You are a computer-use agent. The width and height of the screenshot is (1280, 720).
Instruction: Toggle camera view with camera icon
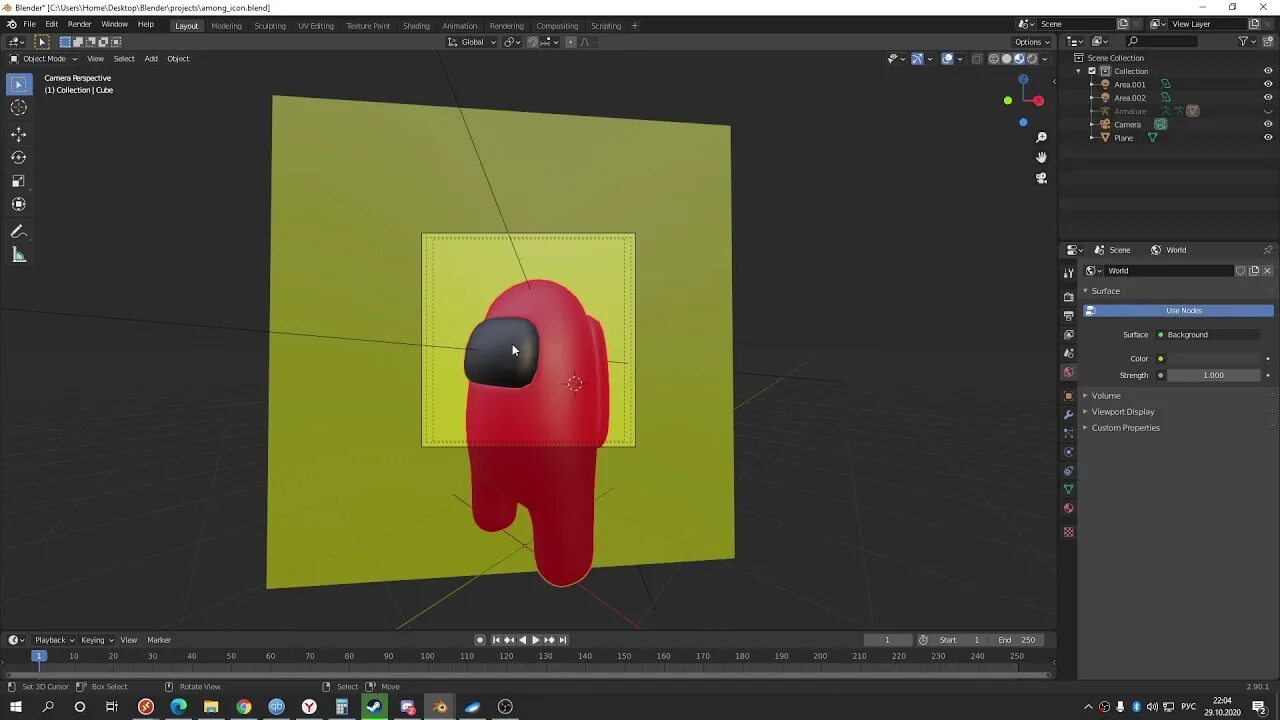pyautogui.click(x=1041, y=178)
